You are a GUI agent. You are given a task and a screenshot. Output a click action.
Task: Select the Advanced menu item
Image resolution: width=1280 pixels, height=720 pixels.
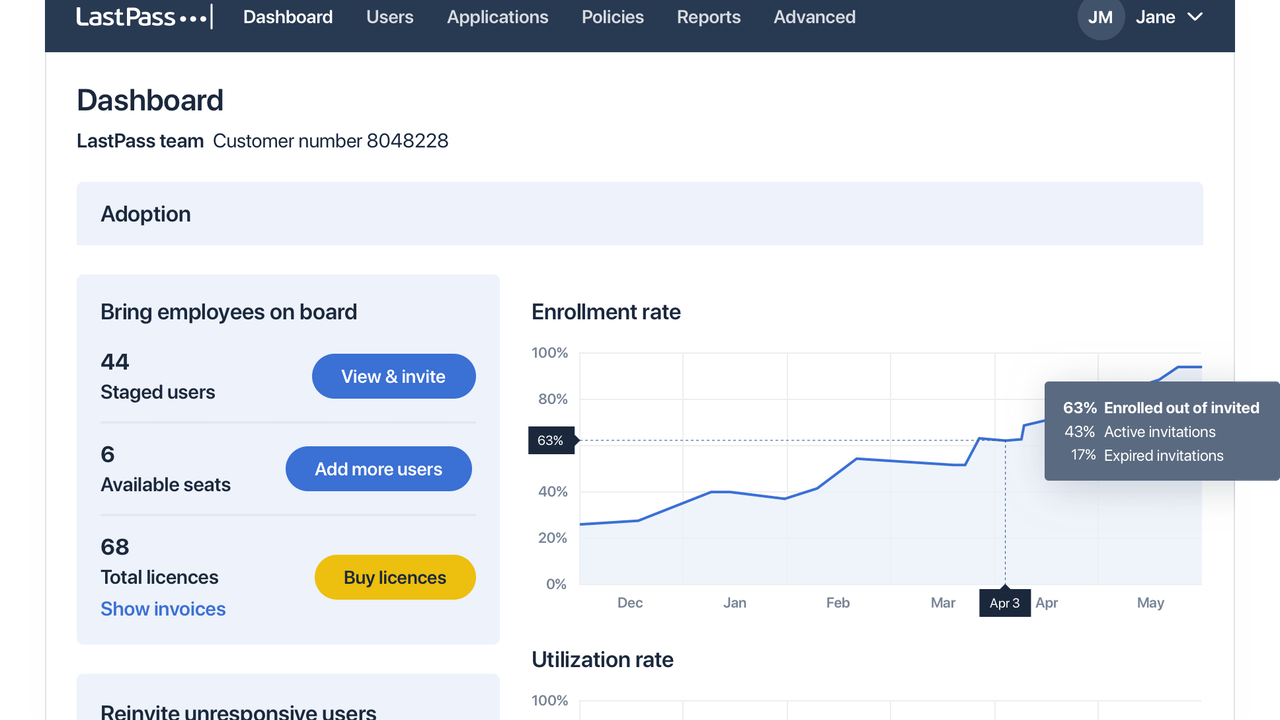pyautogui.click(x=814, y=17)
